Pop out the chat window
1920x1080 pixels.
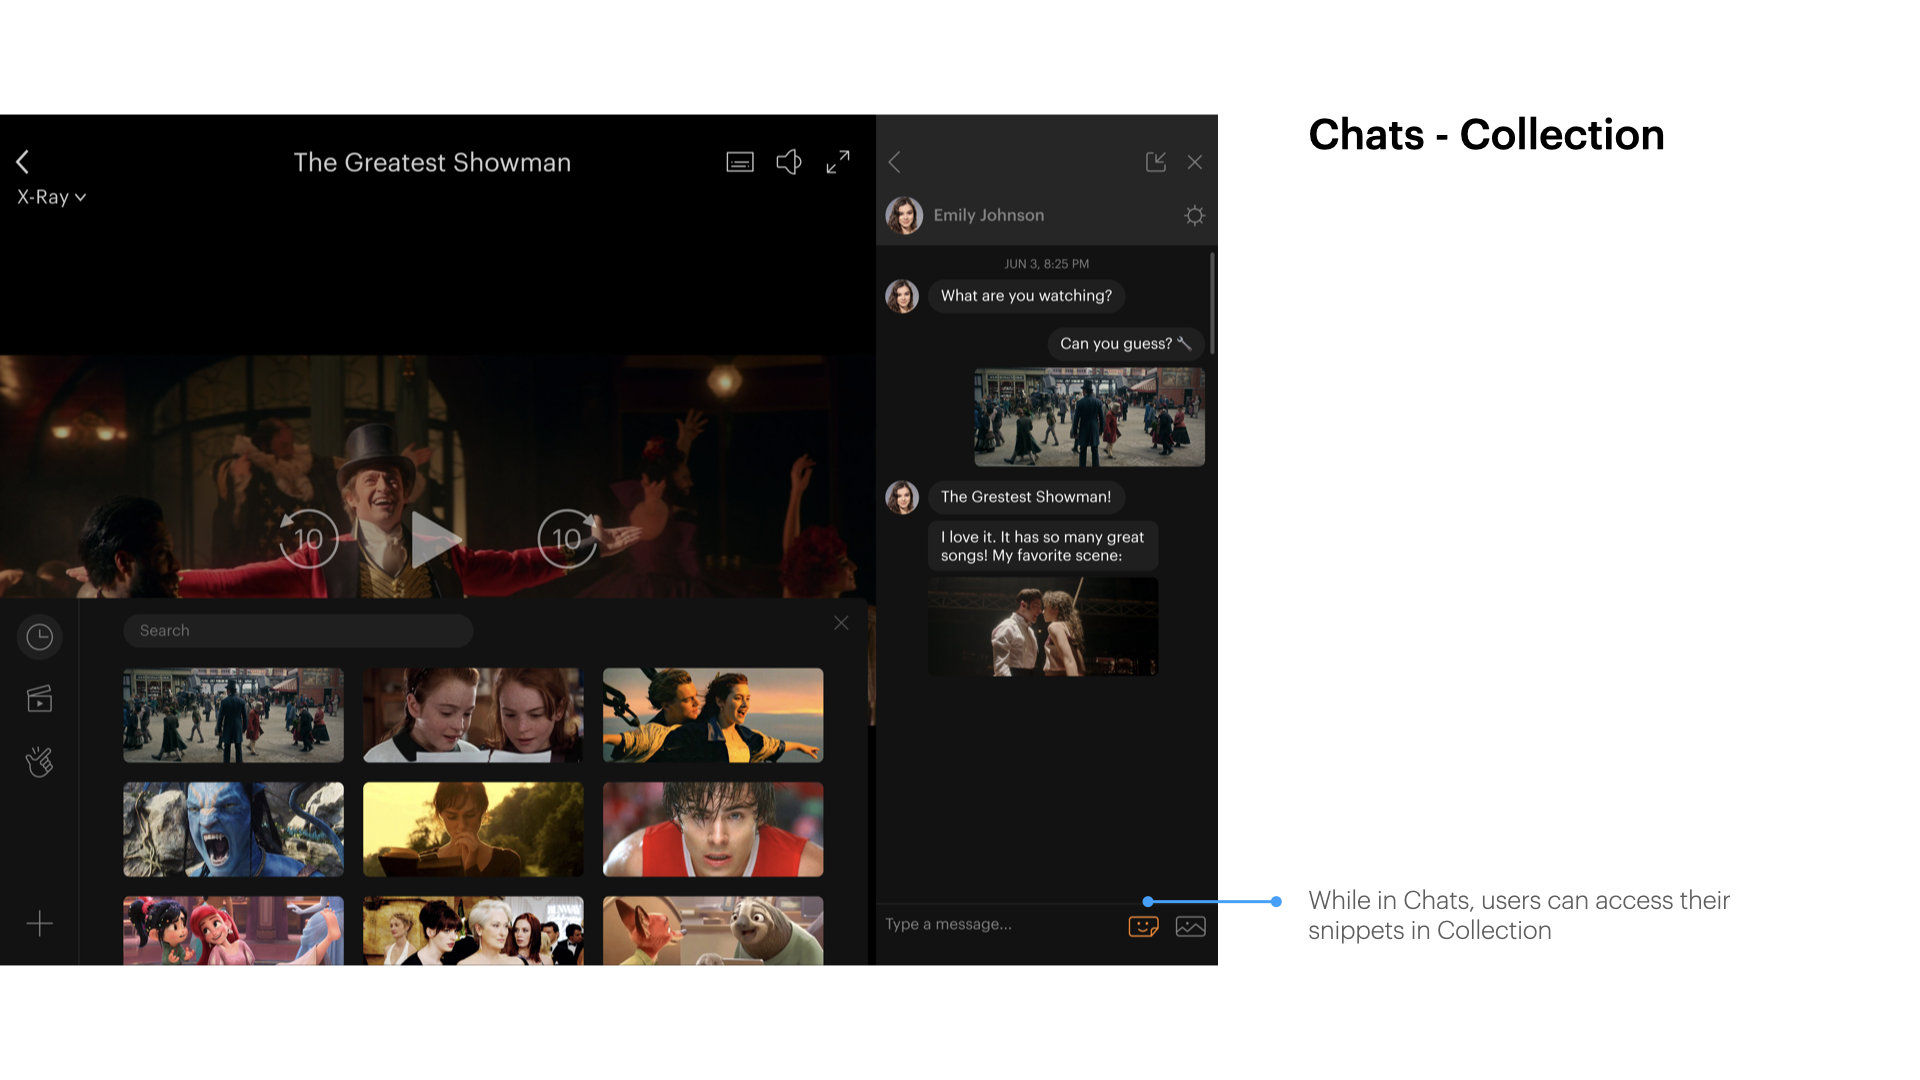(1156, 162)
